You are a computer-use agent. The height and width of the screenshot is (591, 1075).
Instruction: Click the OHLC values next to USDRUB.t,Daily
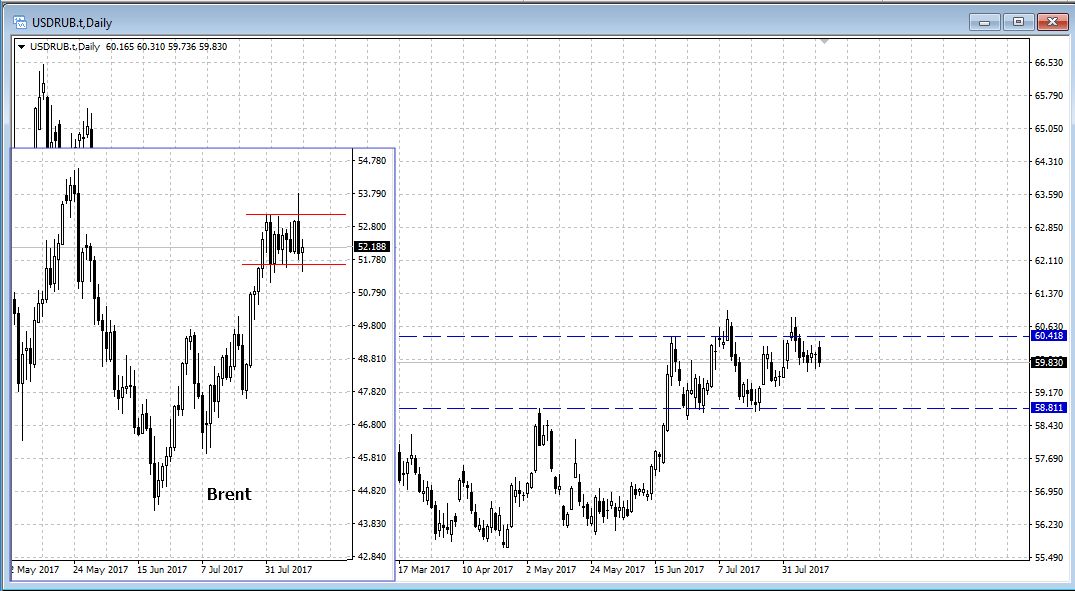165,46
